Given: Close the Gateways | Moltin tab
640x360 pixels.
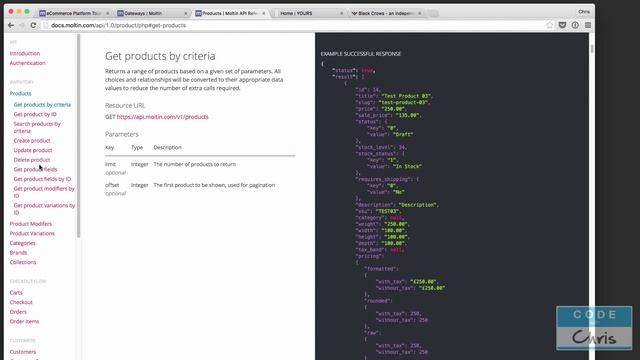Looking at the screenshot, I should coord(186,13).
